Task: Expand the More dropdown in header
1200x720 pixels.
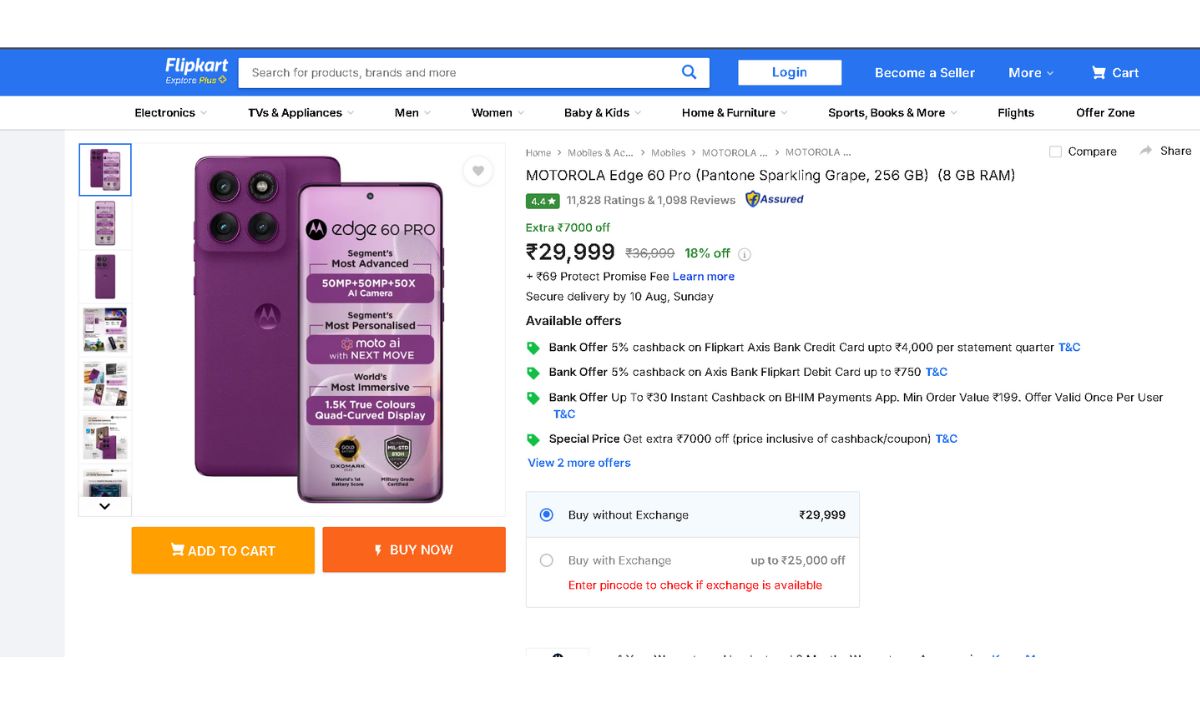Action: (x=1031, y=73)
